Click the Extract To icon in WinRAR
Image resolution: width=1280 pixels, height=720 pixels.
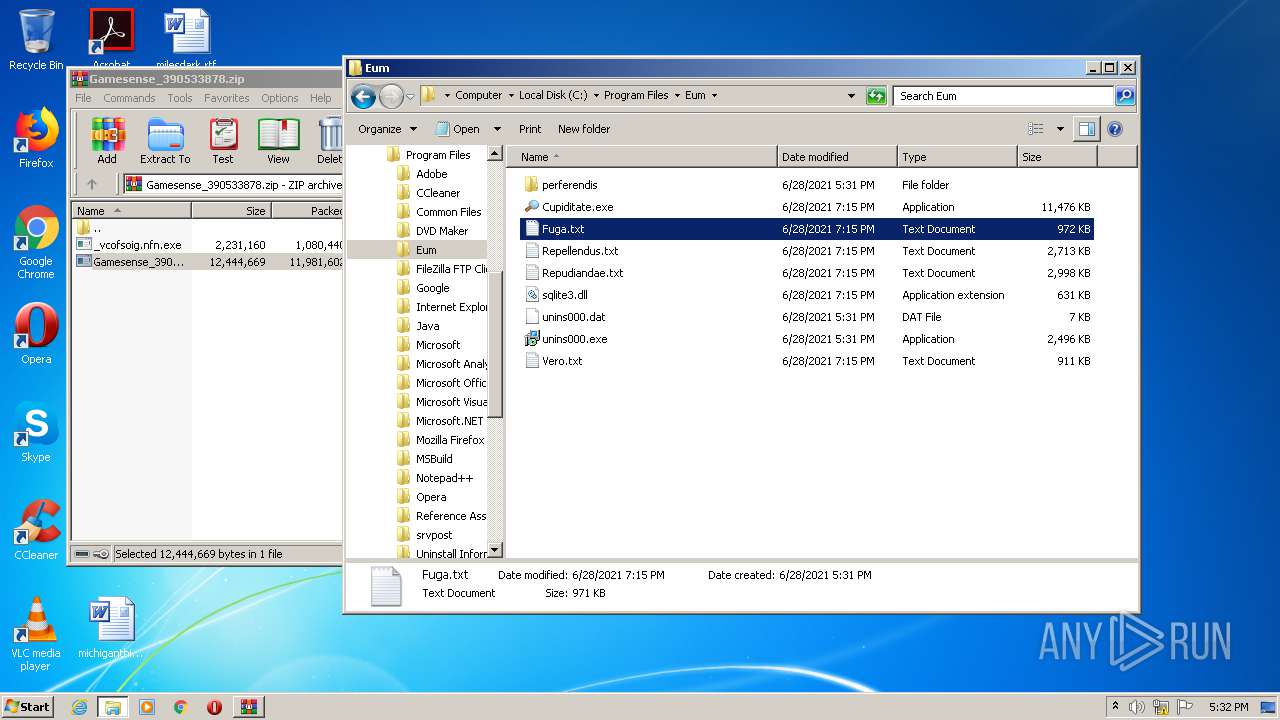(165, 141)
